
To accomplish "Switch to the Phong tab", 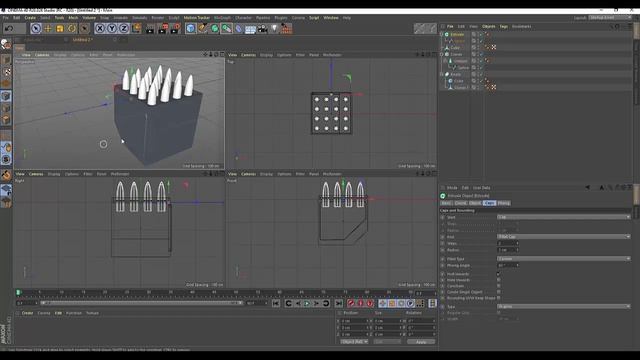I will 504,203.
